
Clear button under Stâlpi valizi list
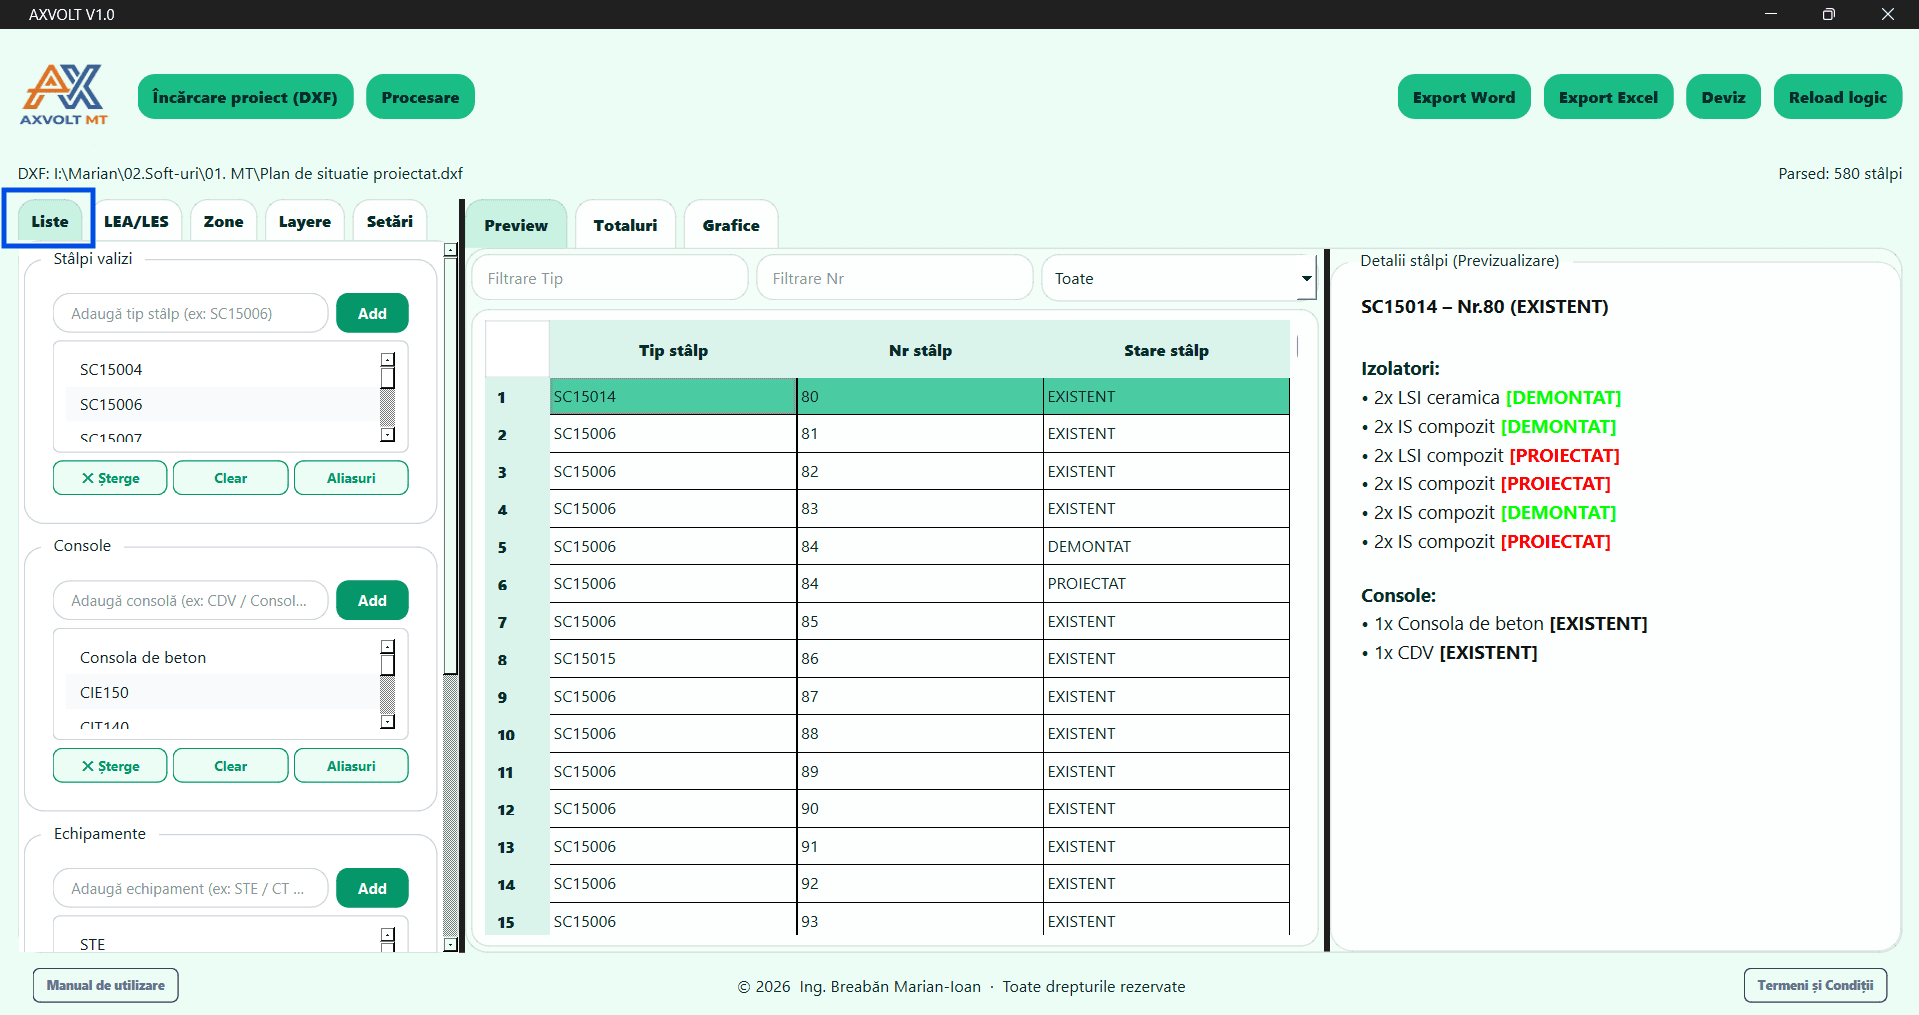click(x=231, y=478)
